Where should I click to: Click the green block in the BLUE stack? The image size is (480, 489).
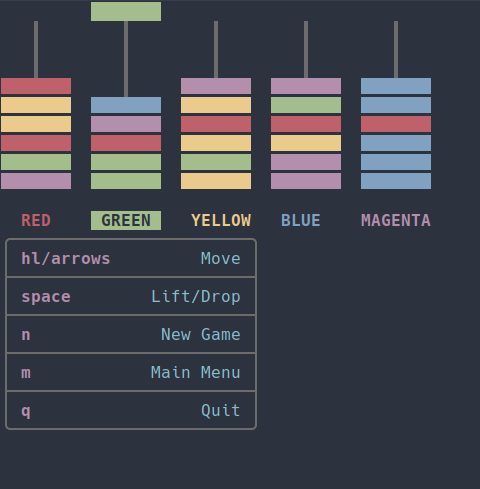(306, 105)
